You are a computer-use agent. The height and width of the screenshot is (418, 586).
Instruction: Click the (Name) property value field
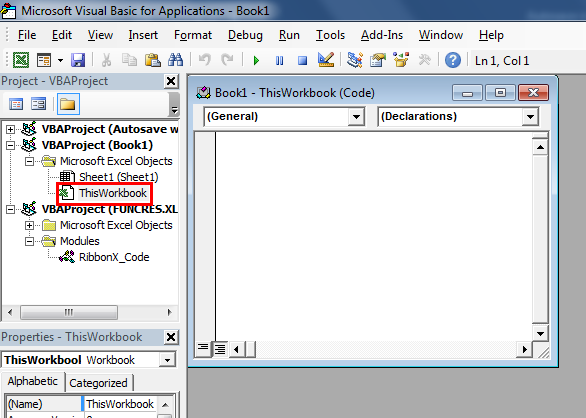(120, 404)
